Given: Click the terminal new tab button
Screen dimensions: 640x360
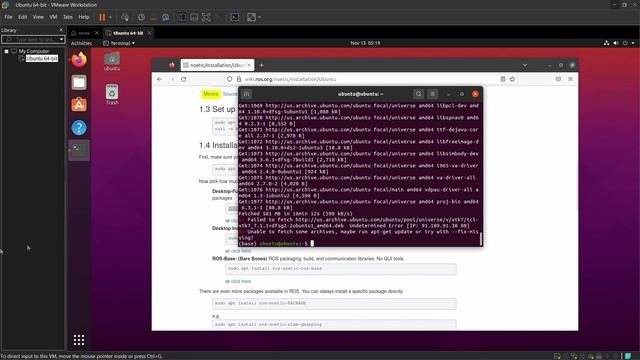Looking at the screenshot, I should point(247,94).
